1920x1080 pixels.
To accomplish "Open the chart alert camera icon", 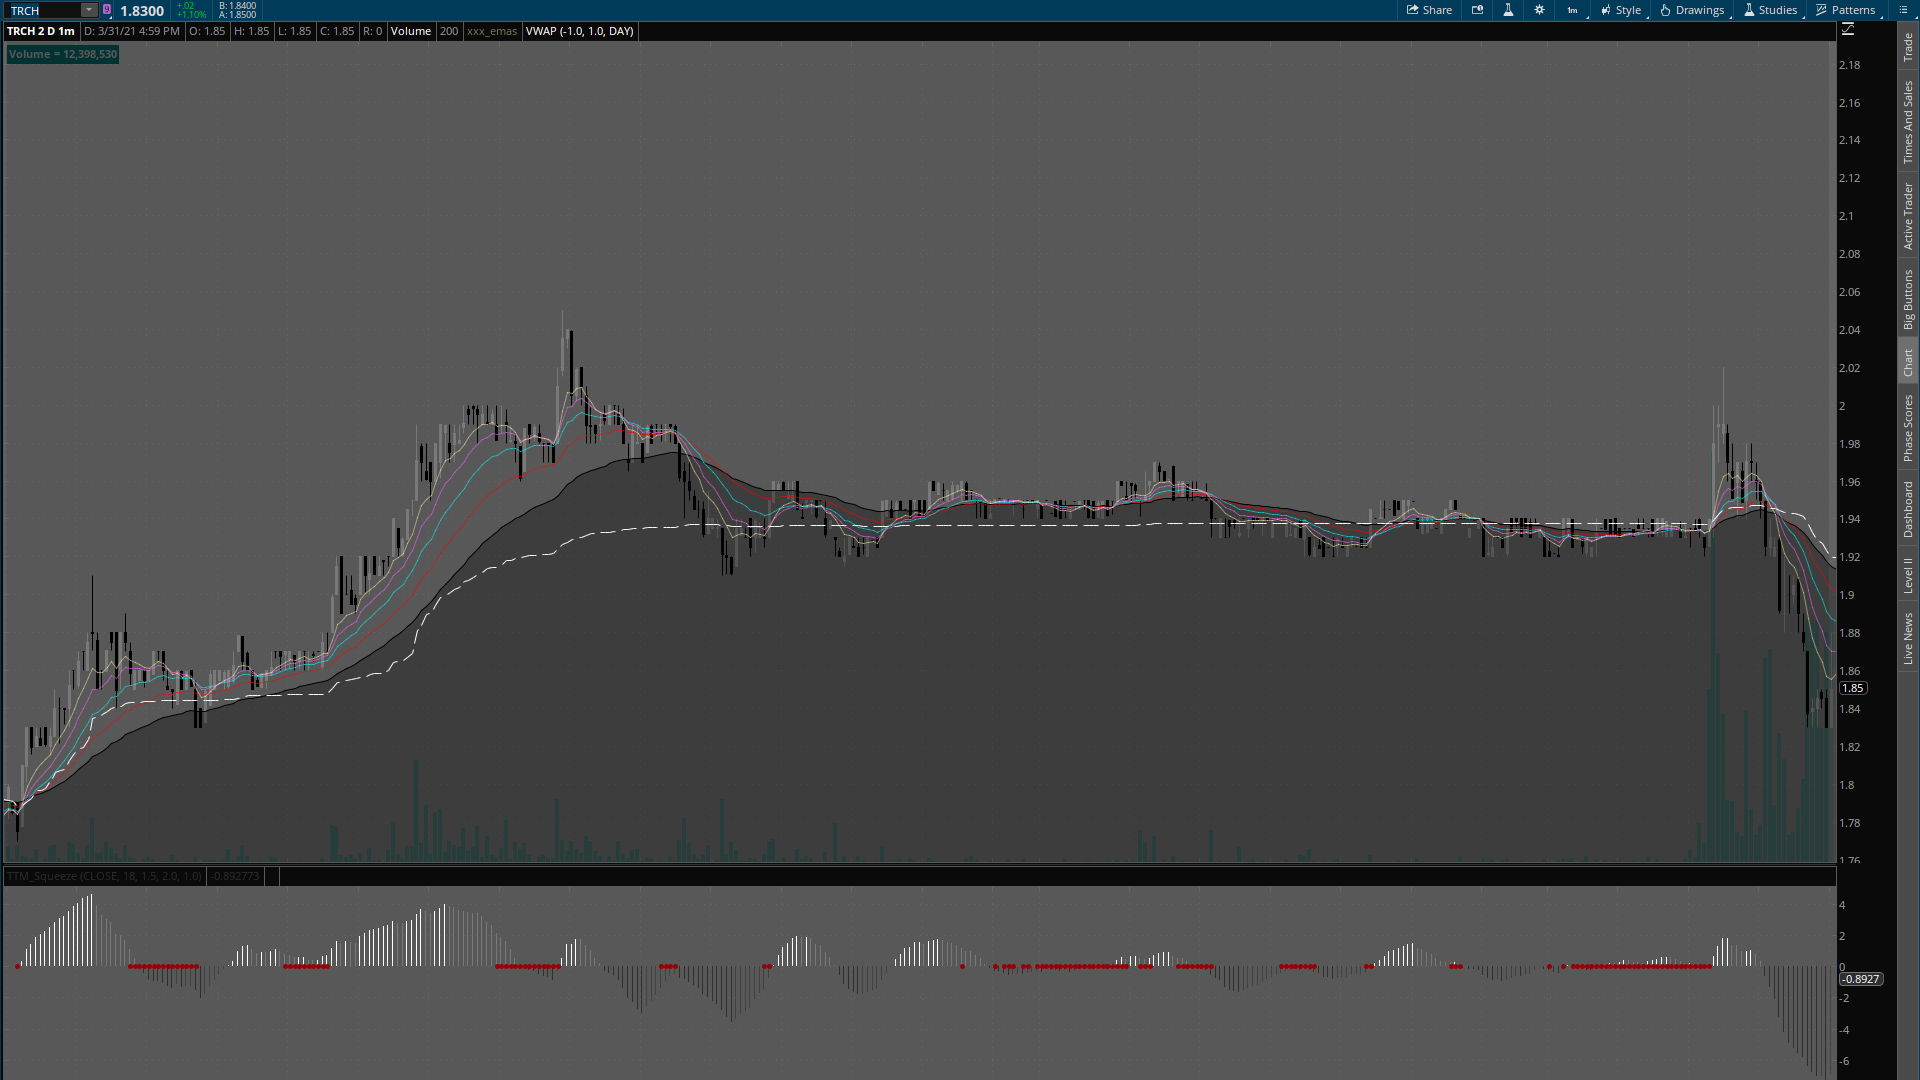I will [1477, 10].
